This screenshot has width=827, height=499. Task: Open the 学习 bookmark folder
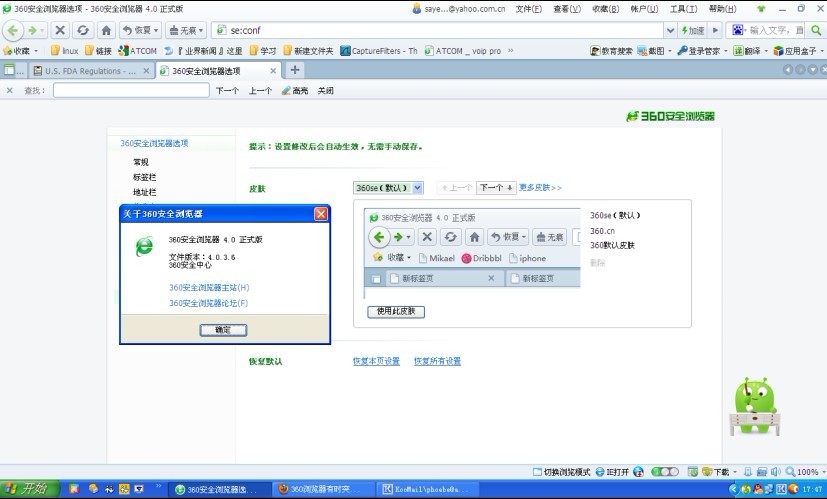click(x=263, y=51)
